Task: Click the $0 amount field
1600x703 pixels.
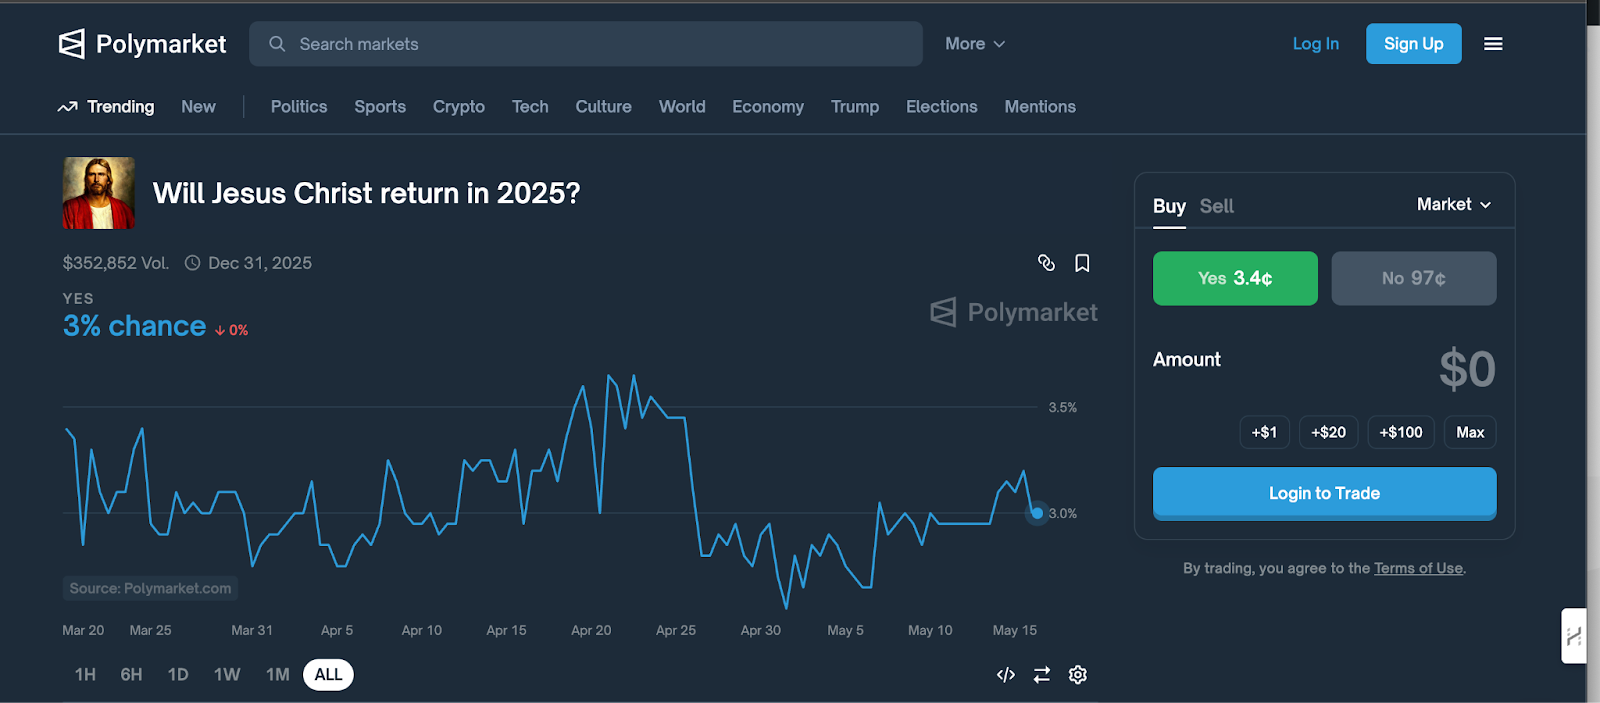Action: [1467, 369]
